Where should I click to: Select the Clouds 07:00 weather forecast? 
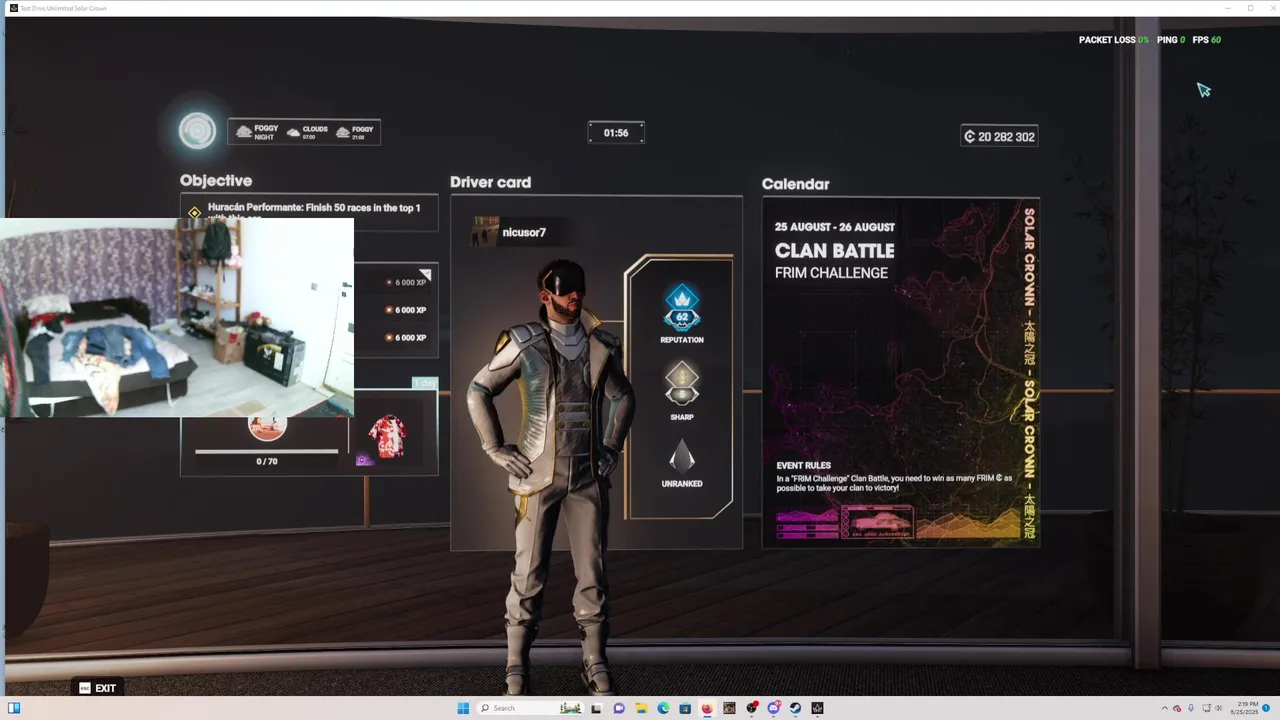point(307,132)
